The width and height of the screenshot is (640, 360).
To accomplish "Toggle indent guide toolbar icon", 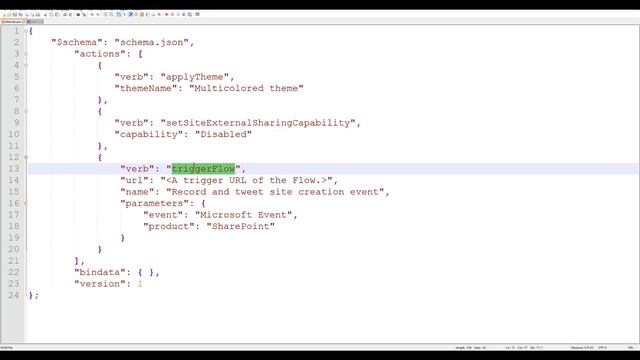I will (x=130, y=14).
